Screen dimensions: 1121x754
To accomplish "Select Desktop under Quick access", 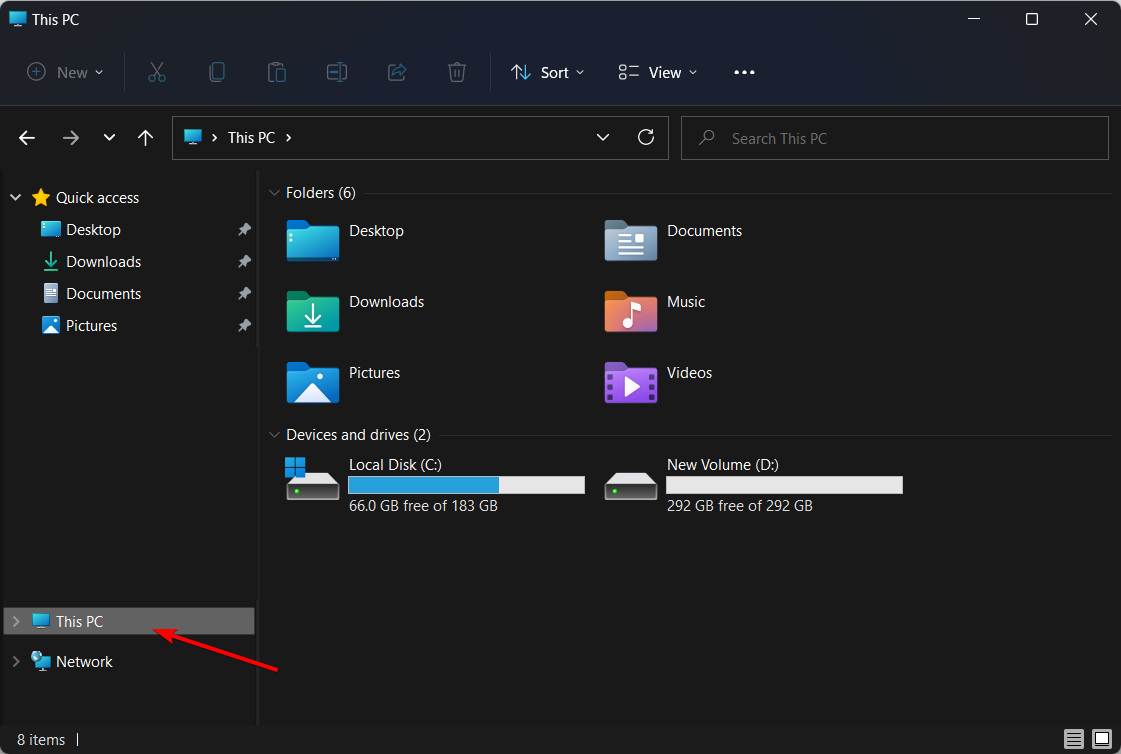I will [94, 229].
